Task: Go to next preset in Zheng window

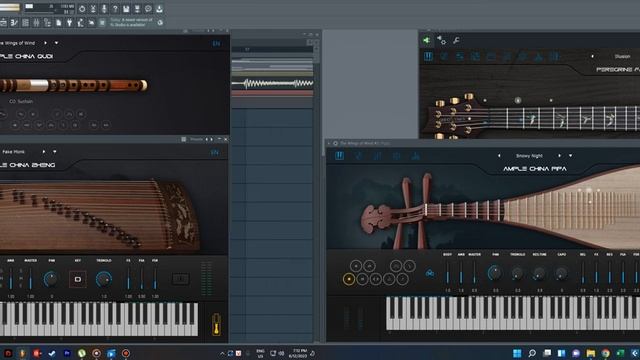Action: 44,152
